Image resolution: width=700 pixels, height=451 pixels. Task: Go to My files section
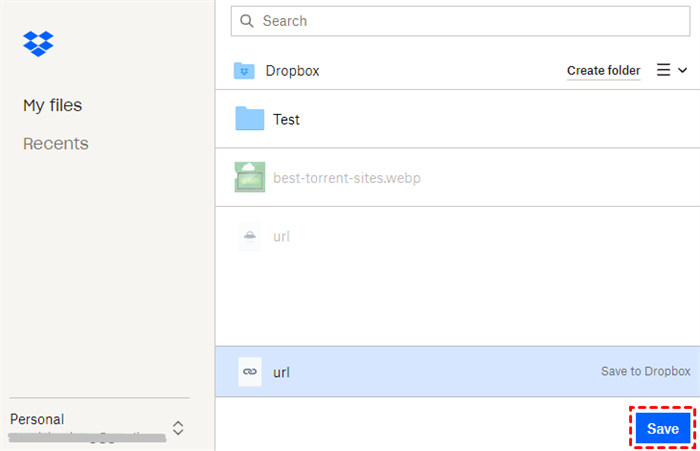tap(52, 105)
